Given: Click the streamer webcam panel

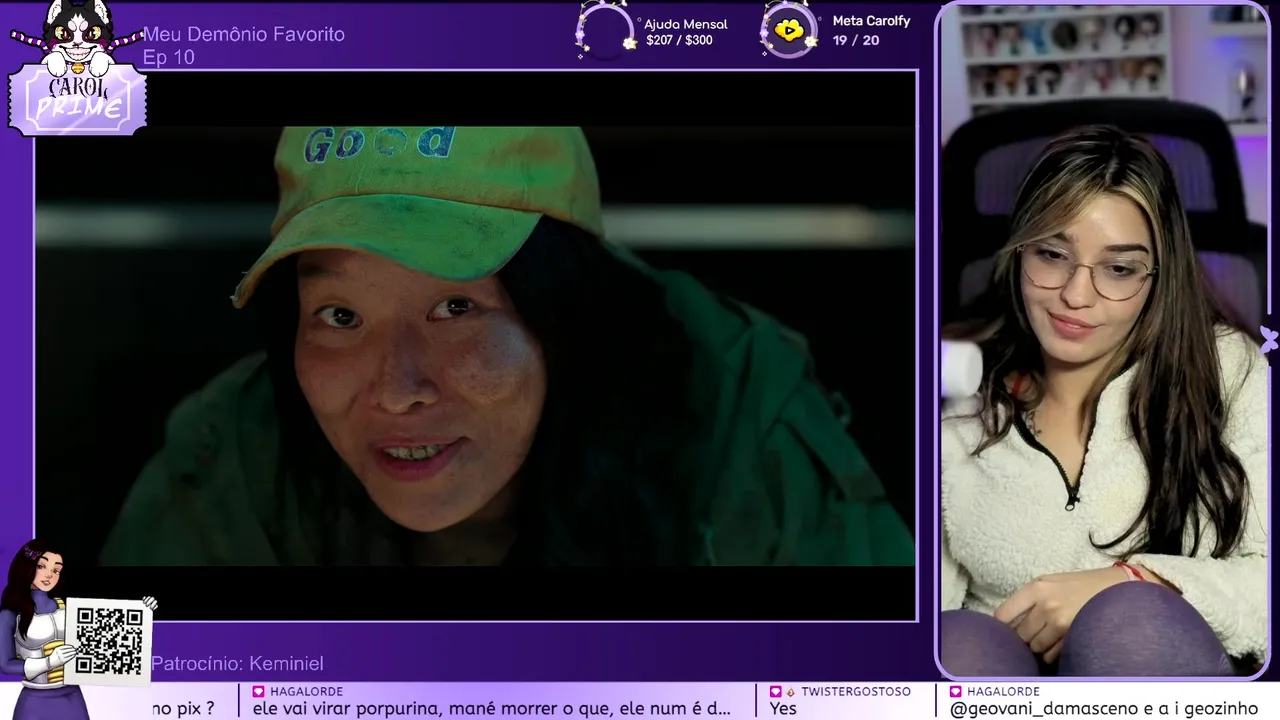Looking at the screenshot, I should 1105,340.
